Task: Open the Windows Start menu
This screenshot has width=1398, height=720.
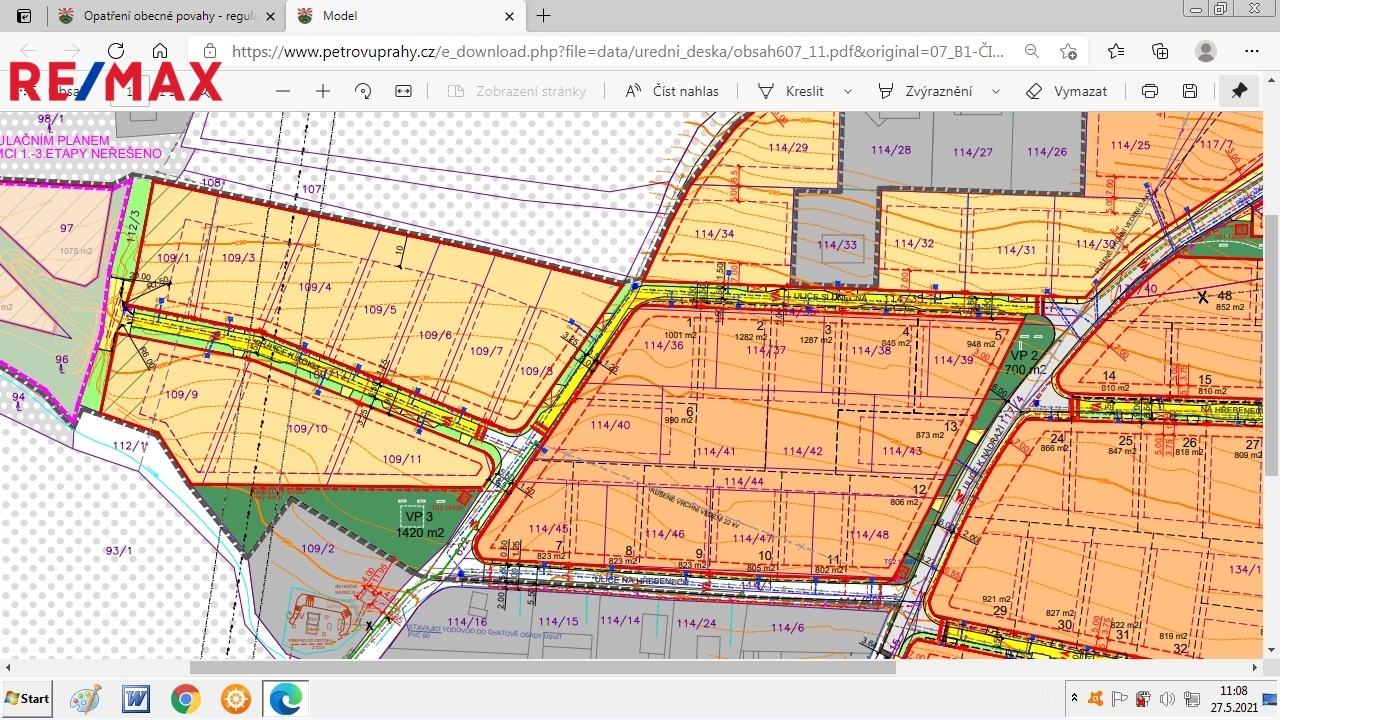Action: [x=27, y=698]
